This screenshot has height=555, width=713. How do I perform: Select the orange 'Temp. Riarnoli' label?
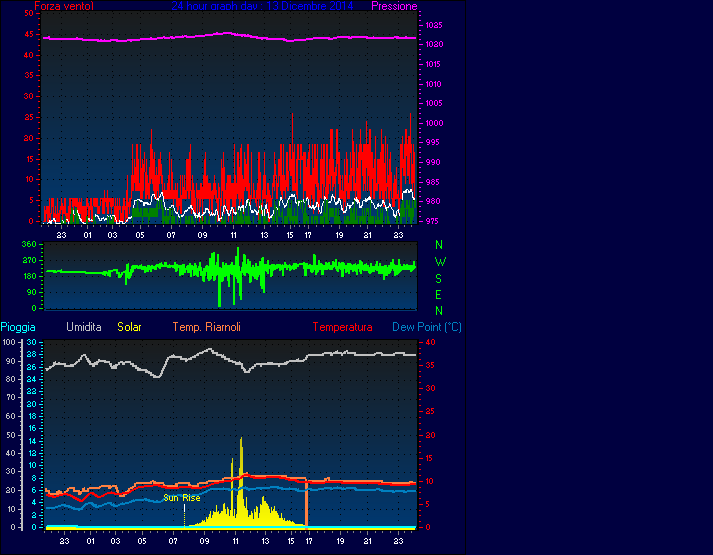[206, 327]
